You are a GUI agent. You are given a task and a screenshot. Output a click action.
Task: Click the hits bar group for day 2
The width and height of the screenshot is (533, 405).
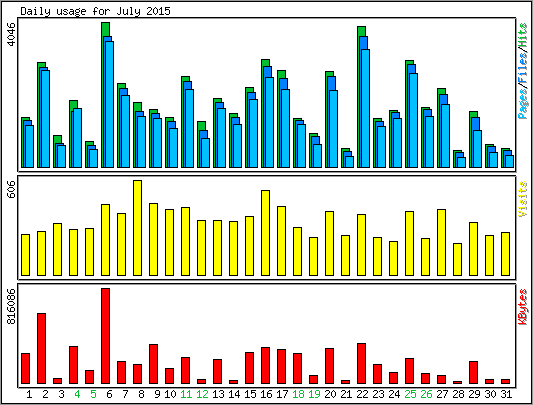pos(44,115)
